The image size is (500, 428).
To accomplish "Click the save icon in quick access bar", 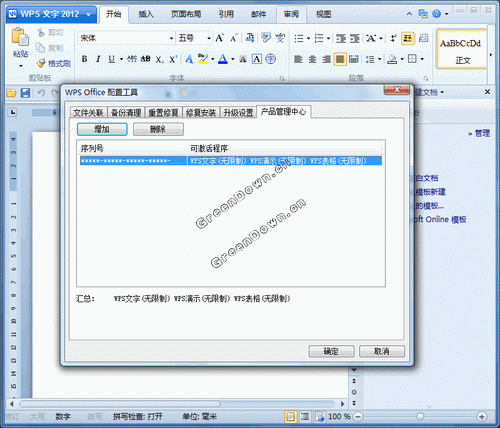I will [25, 93].
